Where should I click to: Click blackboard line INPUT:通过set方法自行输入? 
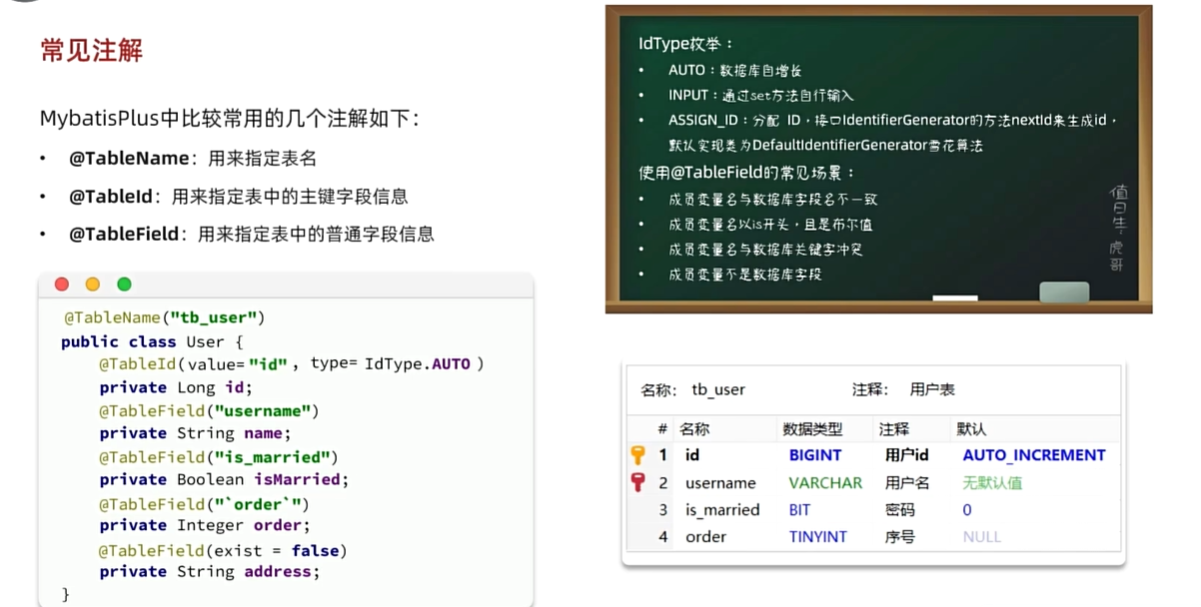point(761,95)
